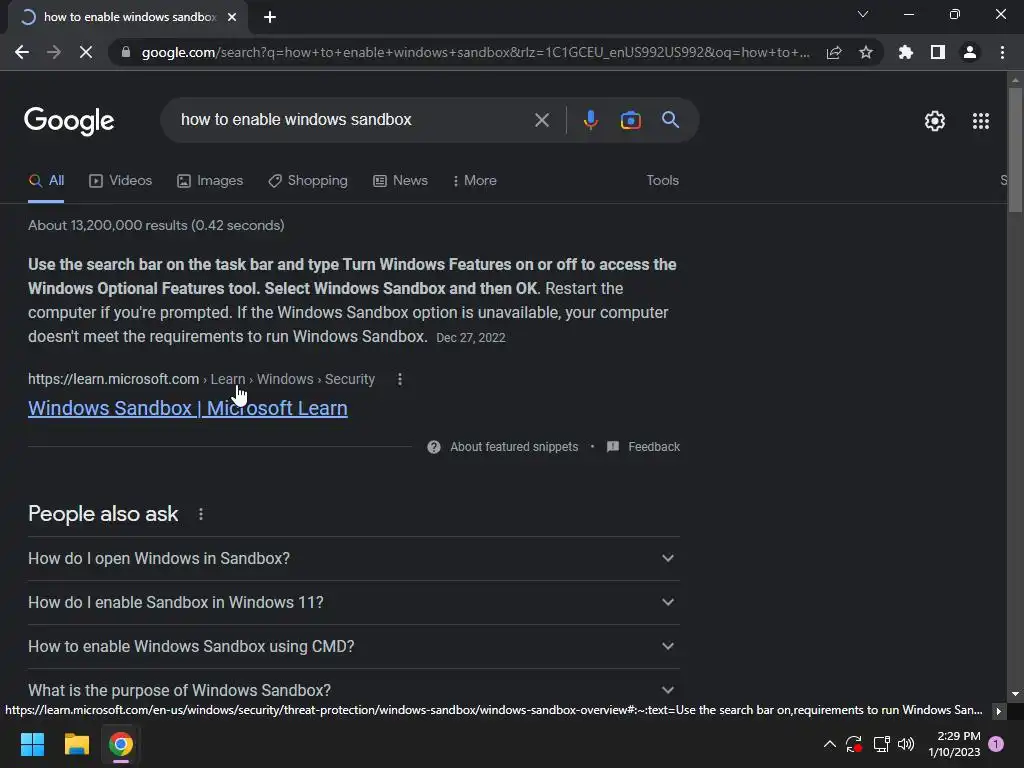Toggle the Chrome side panel icon

[x=938, y=52]
